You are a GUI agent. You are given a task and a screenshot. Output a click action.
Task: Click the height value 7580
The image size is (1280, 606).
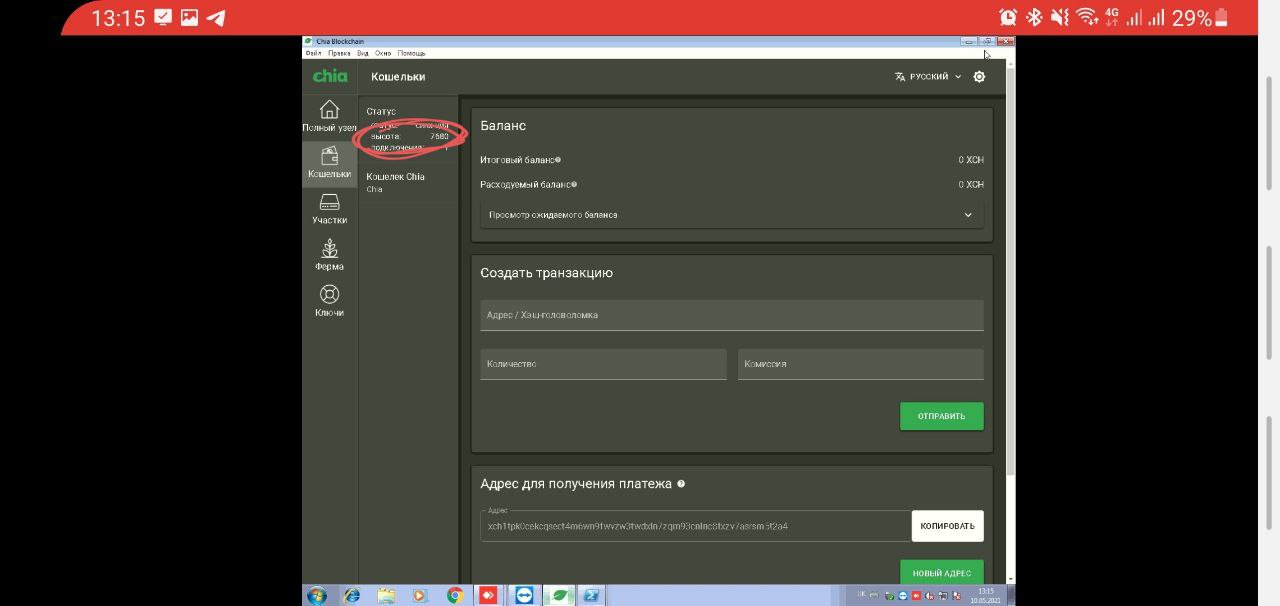(x=439, y=136)
